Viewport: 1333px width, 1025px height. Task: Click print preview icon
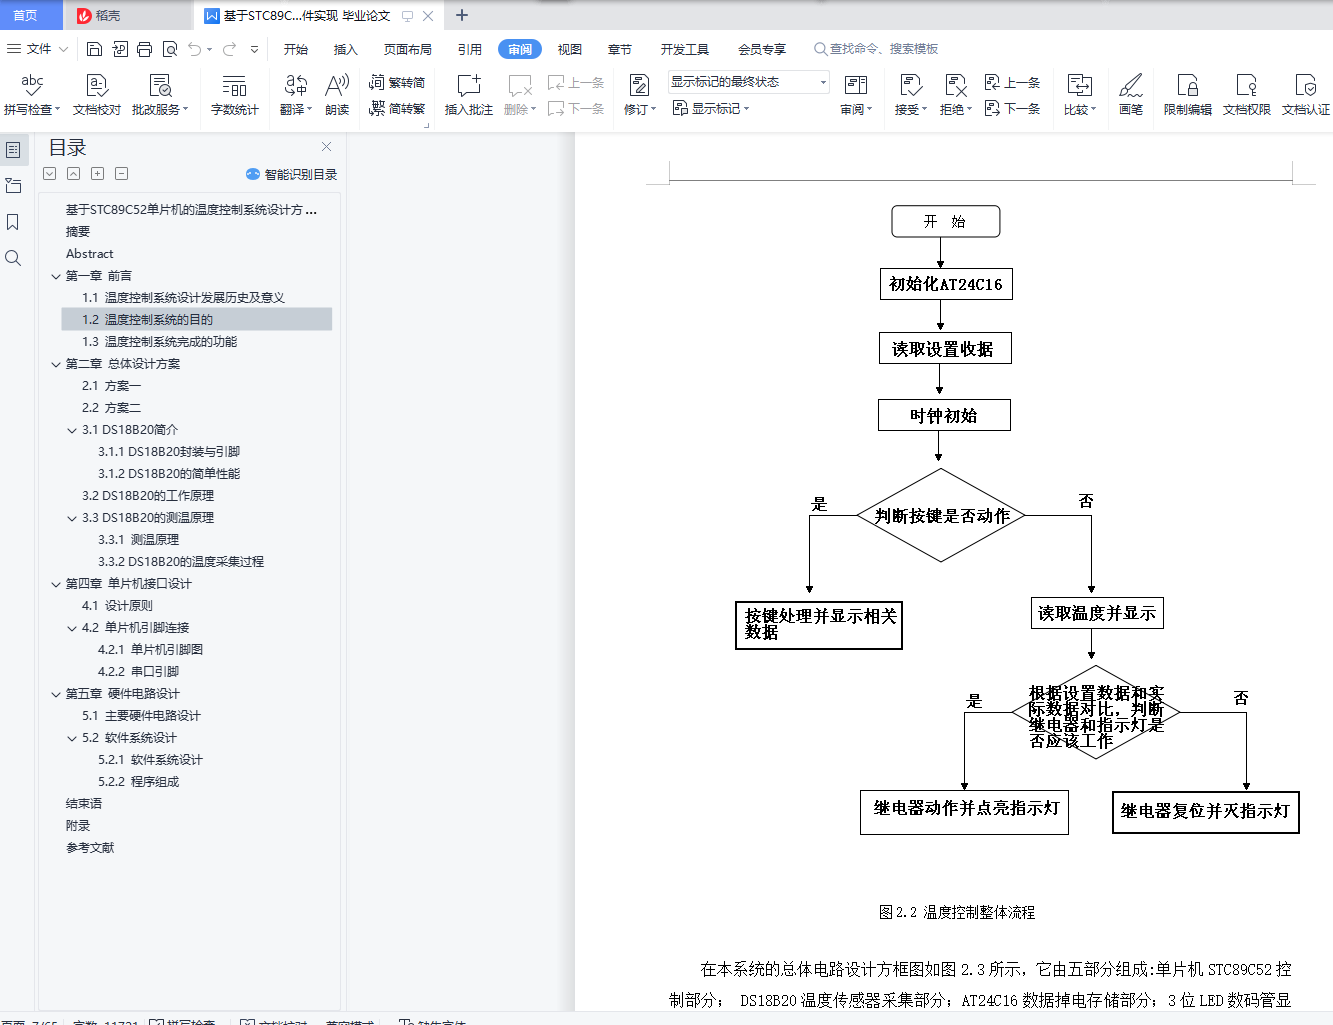170,49
